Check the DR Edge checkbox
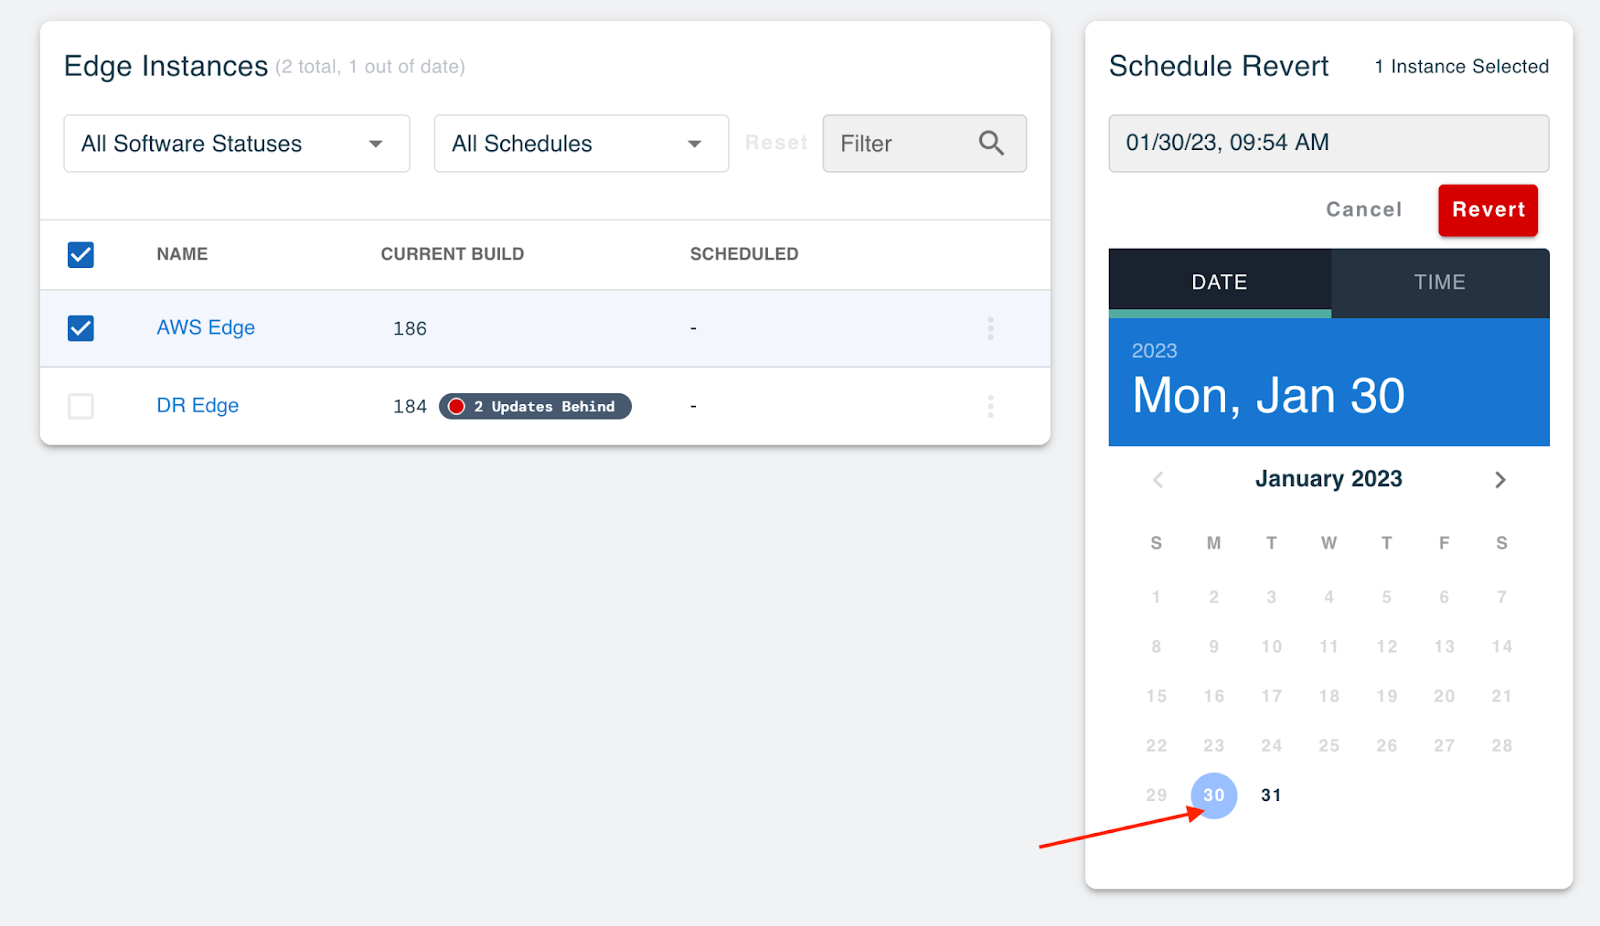 [x=81, y=406]
